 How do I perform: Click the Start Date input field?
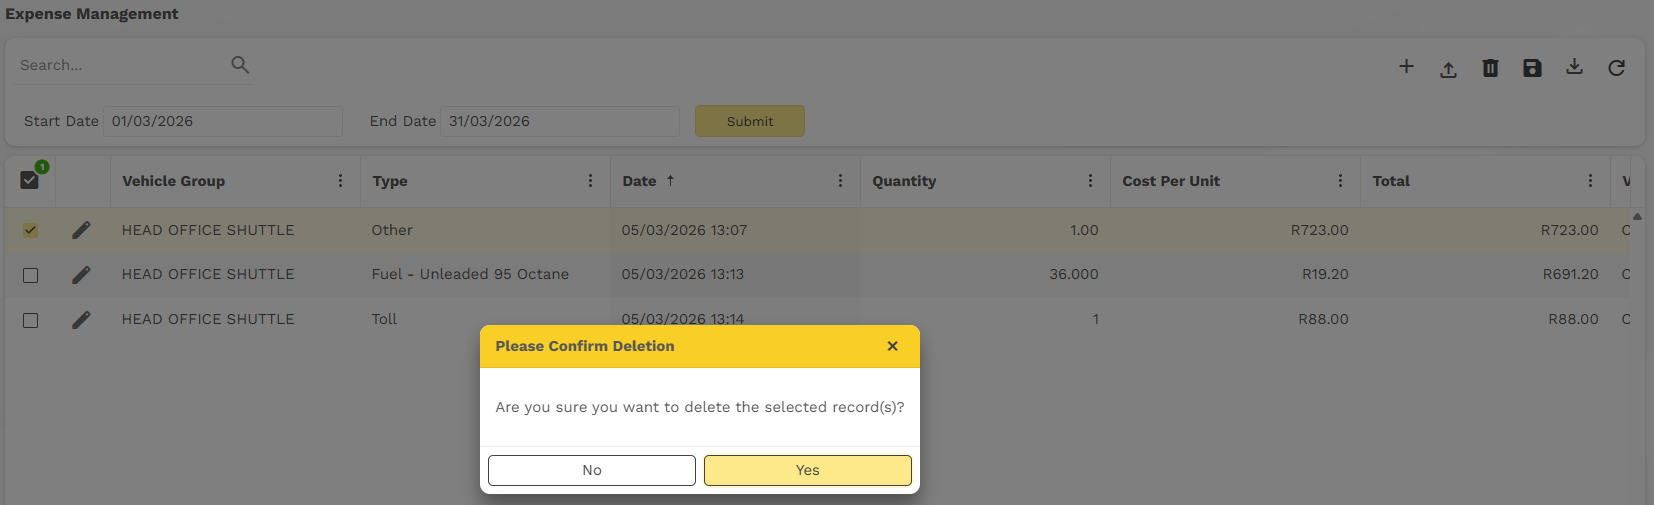pyautogui.click(x=222, y=121)
